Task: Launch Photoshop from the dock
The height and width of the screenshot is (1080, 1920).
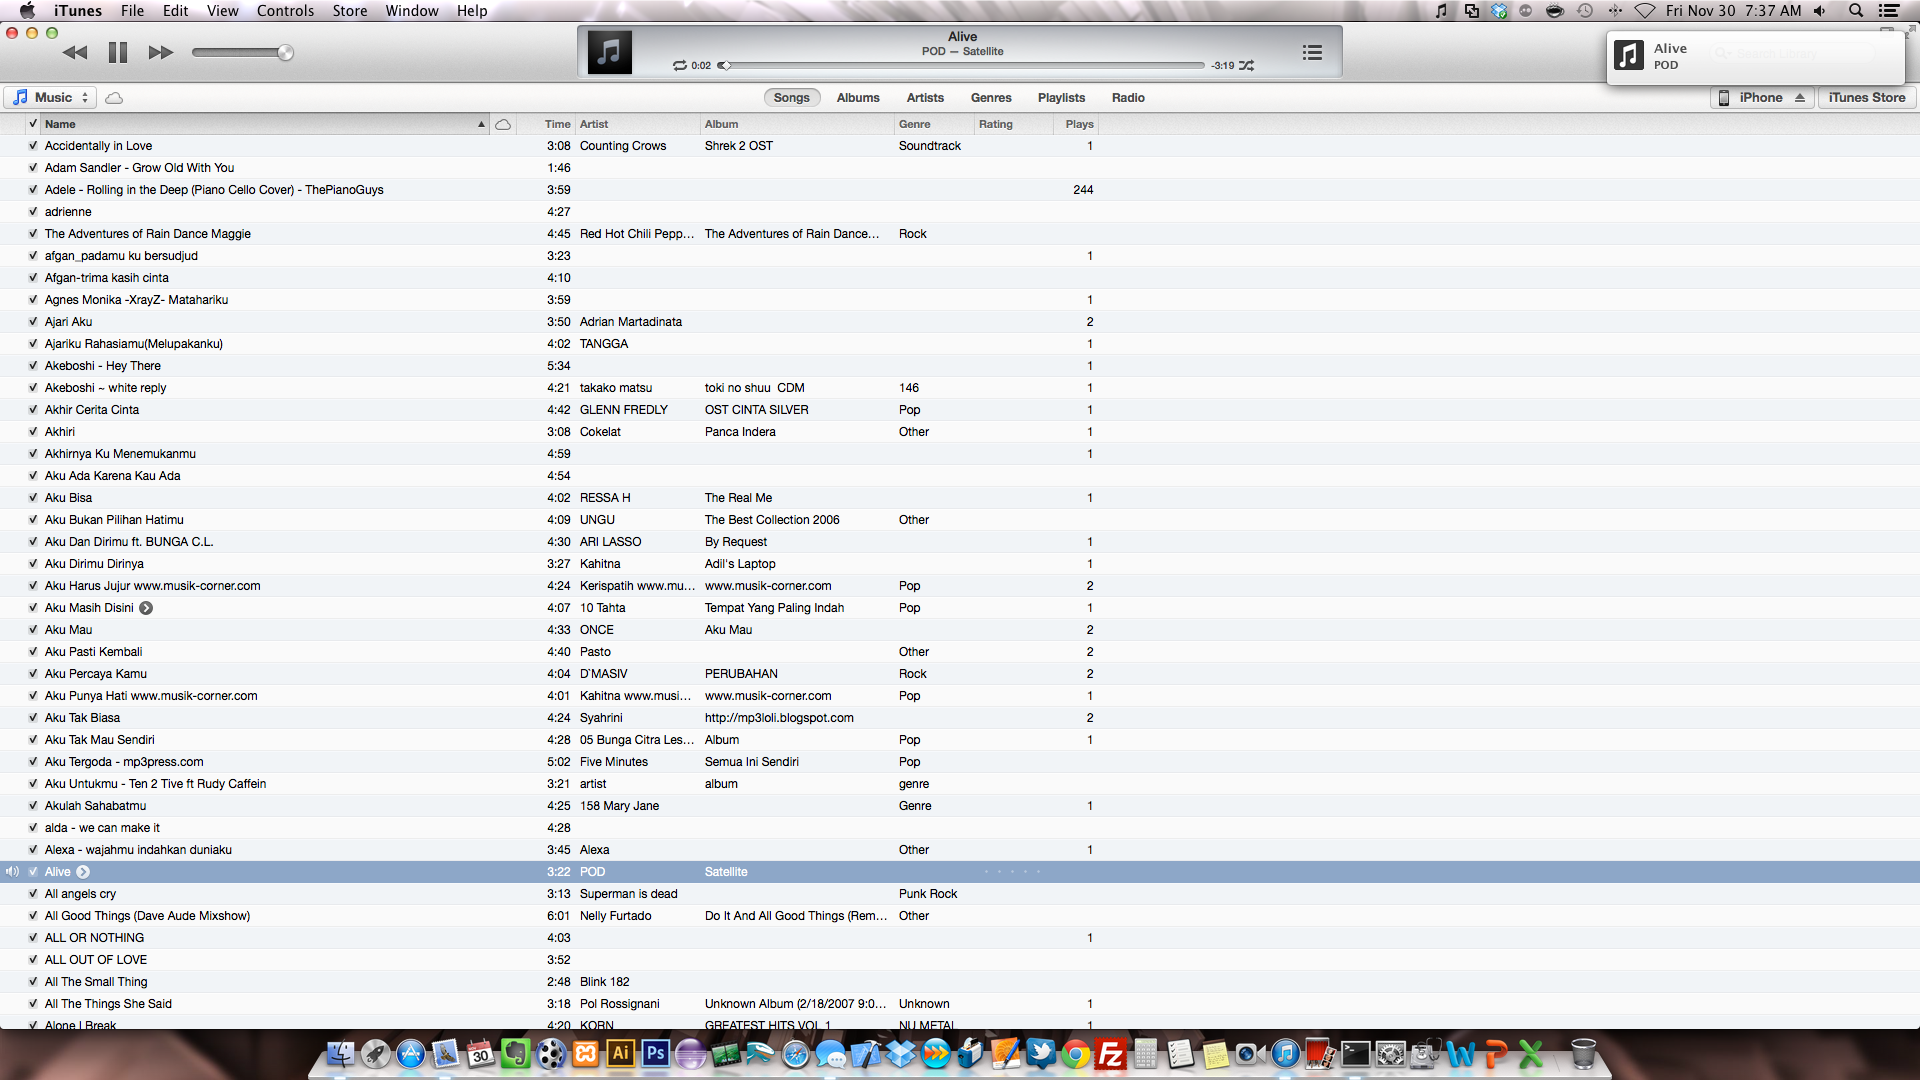Action: [655, 1054]
